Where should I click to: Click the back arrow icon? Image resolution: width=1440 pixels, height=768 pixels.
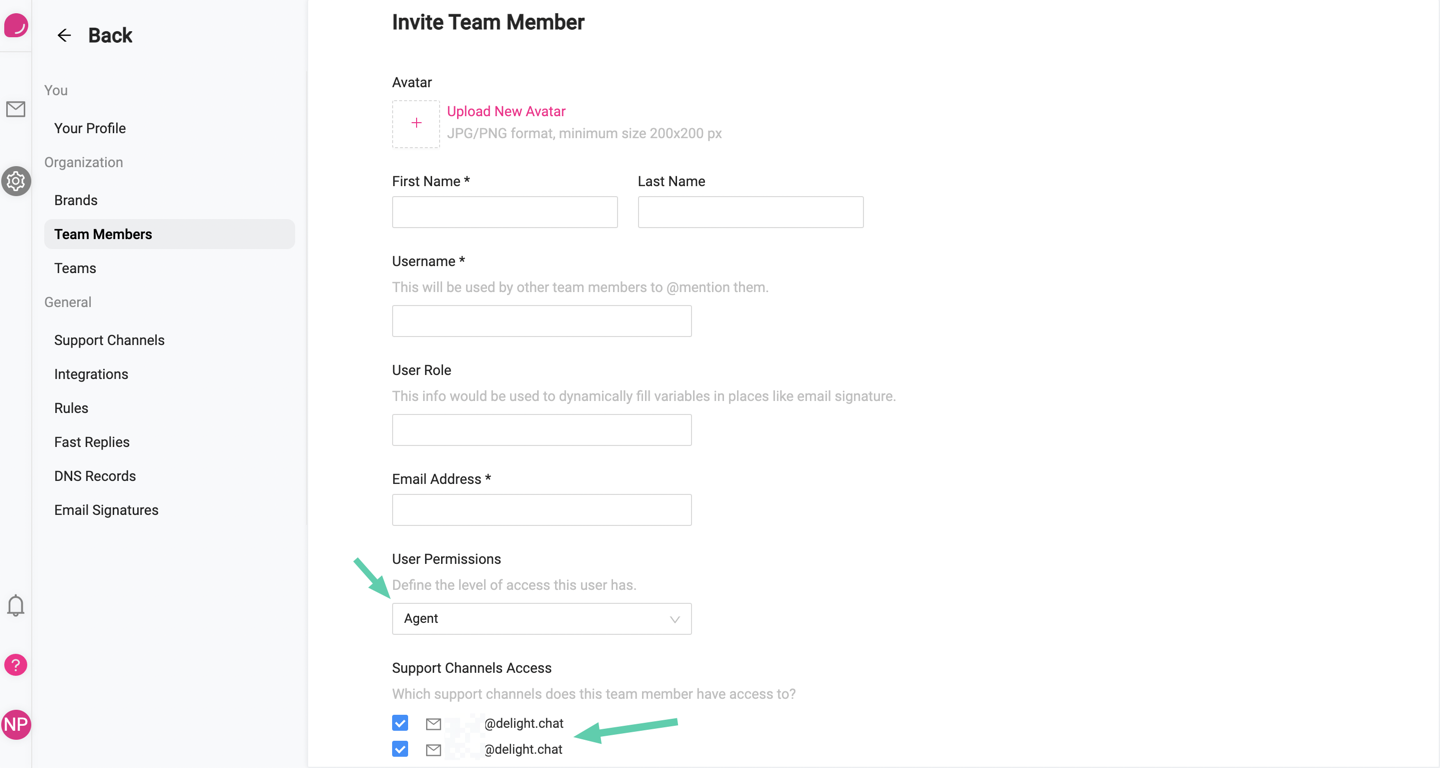point(64,36)
